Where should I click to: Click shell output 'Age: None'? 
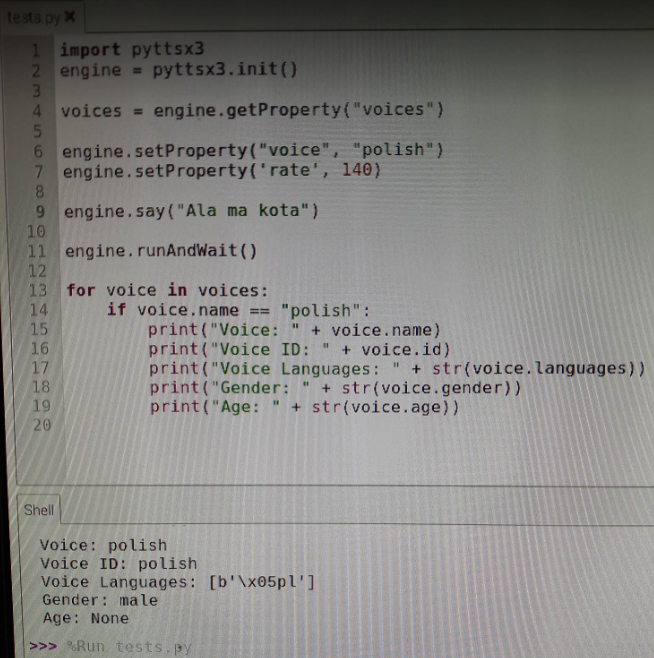point(86,618)
